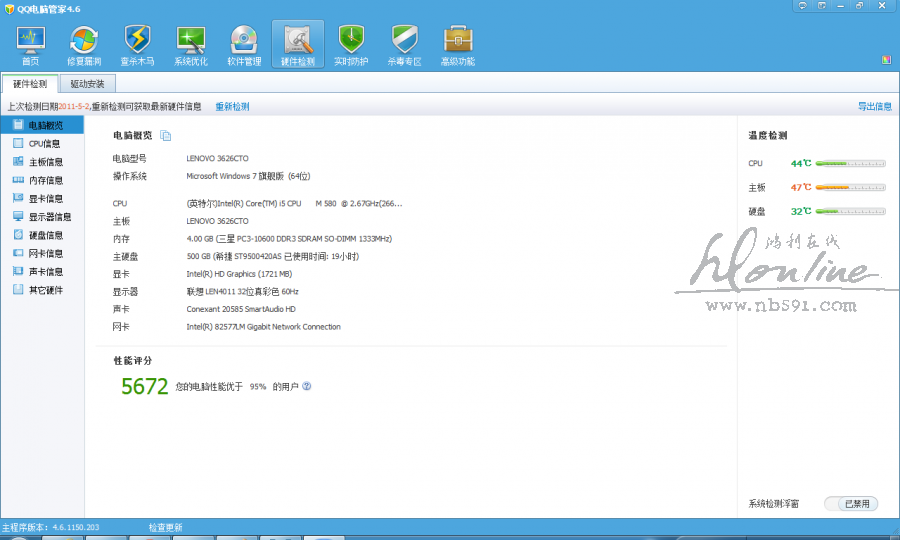Click 导出信息 export info link

pos(874,106)
